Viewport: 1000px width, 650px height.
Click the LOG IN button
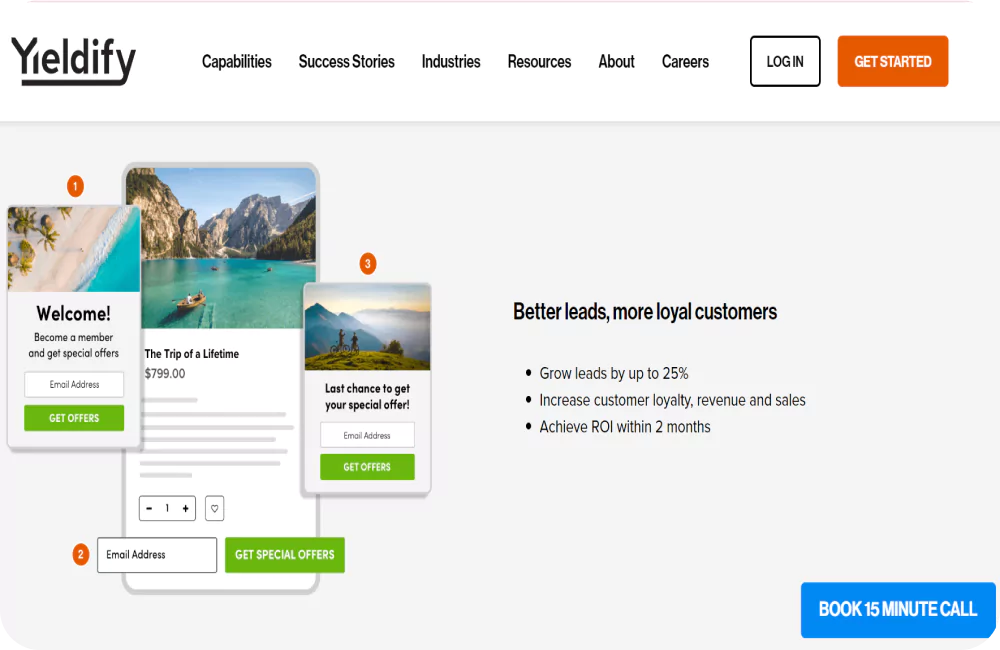point(785,61)
